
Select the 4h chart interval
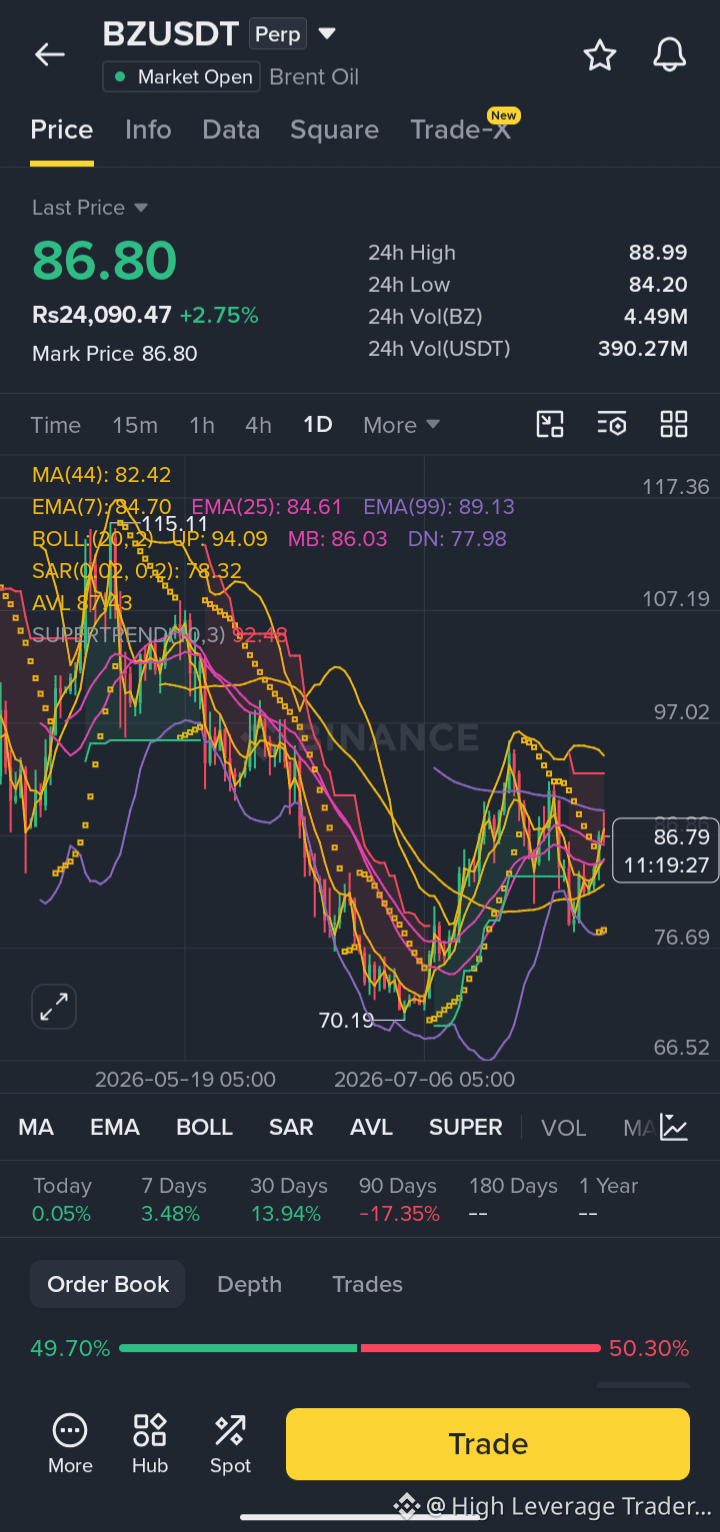click(x=258, y=425)
